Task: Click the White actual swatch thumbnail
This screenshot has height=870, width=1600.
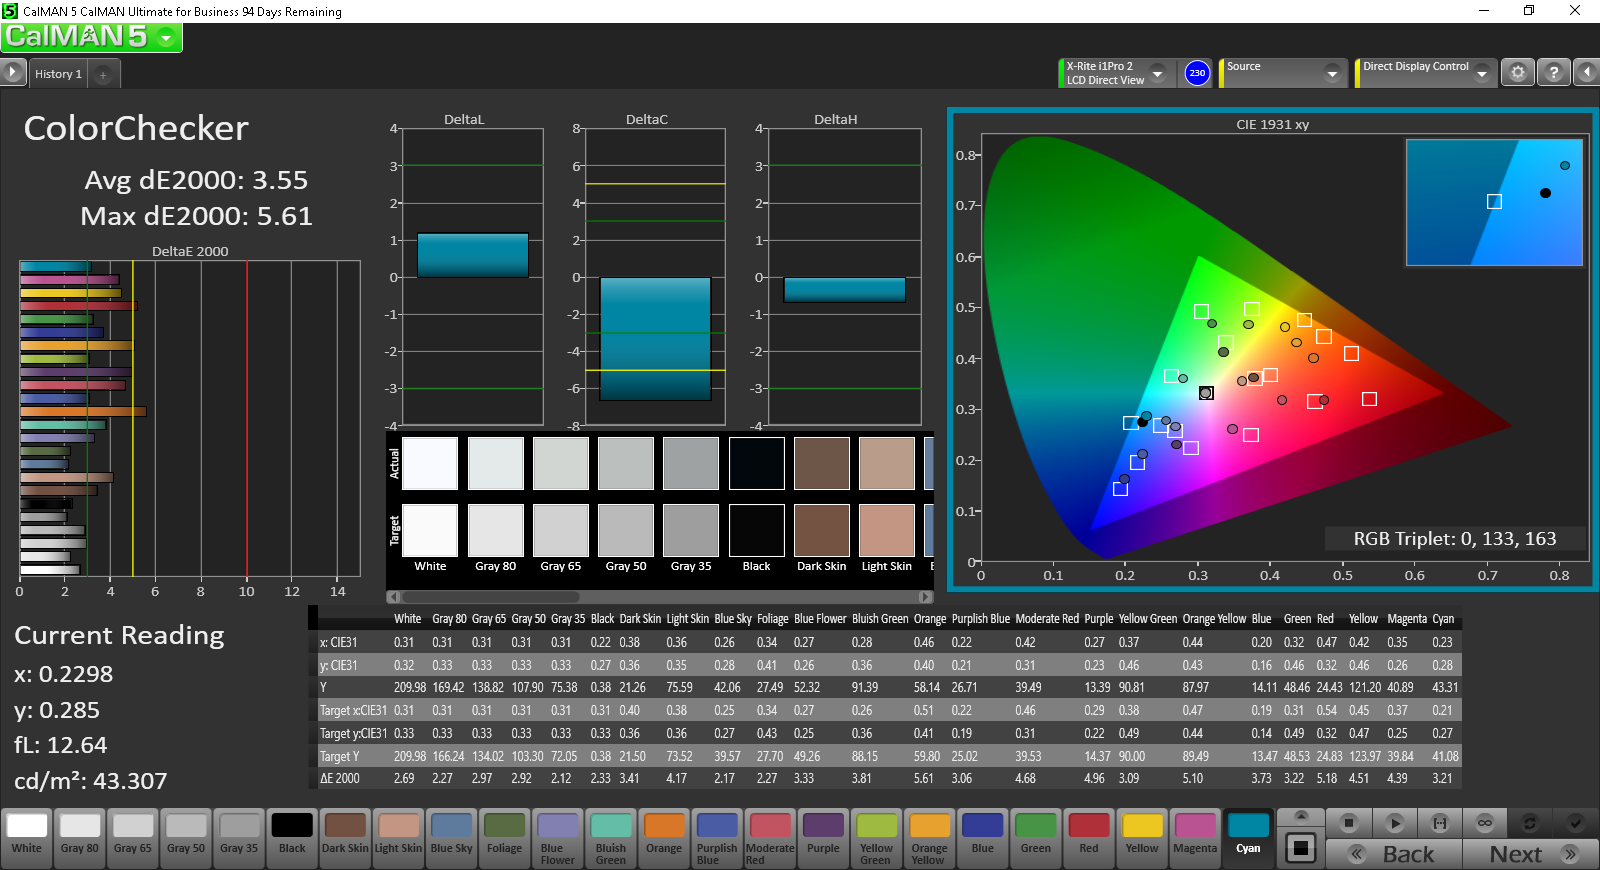Action: coord(430,463)
